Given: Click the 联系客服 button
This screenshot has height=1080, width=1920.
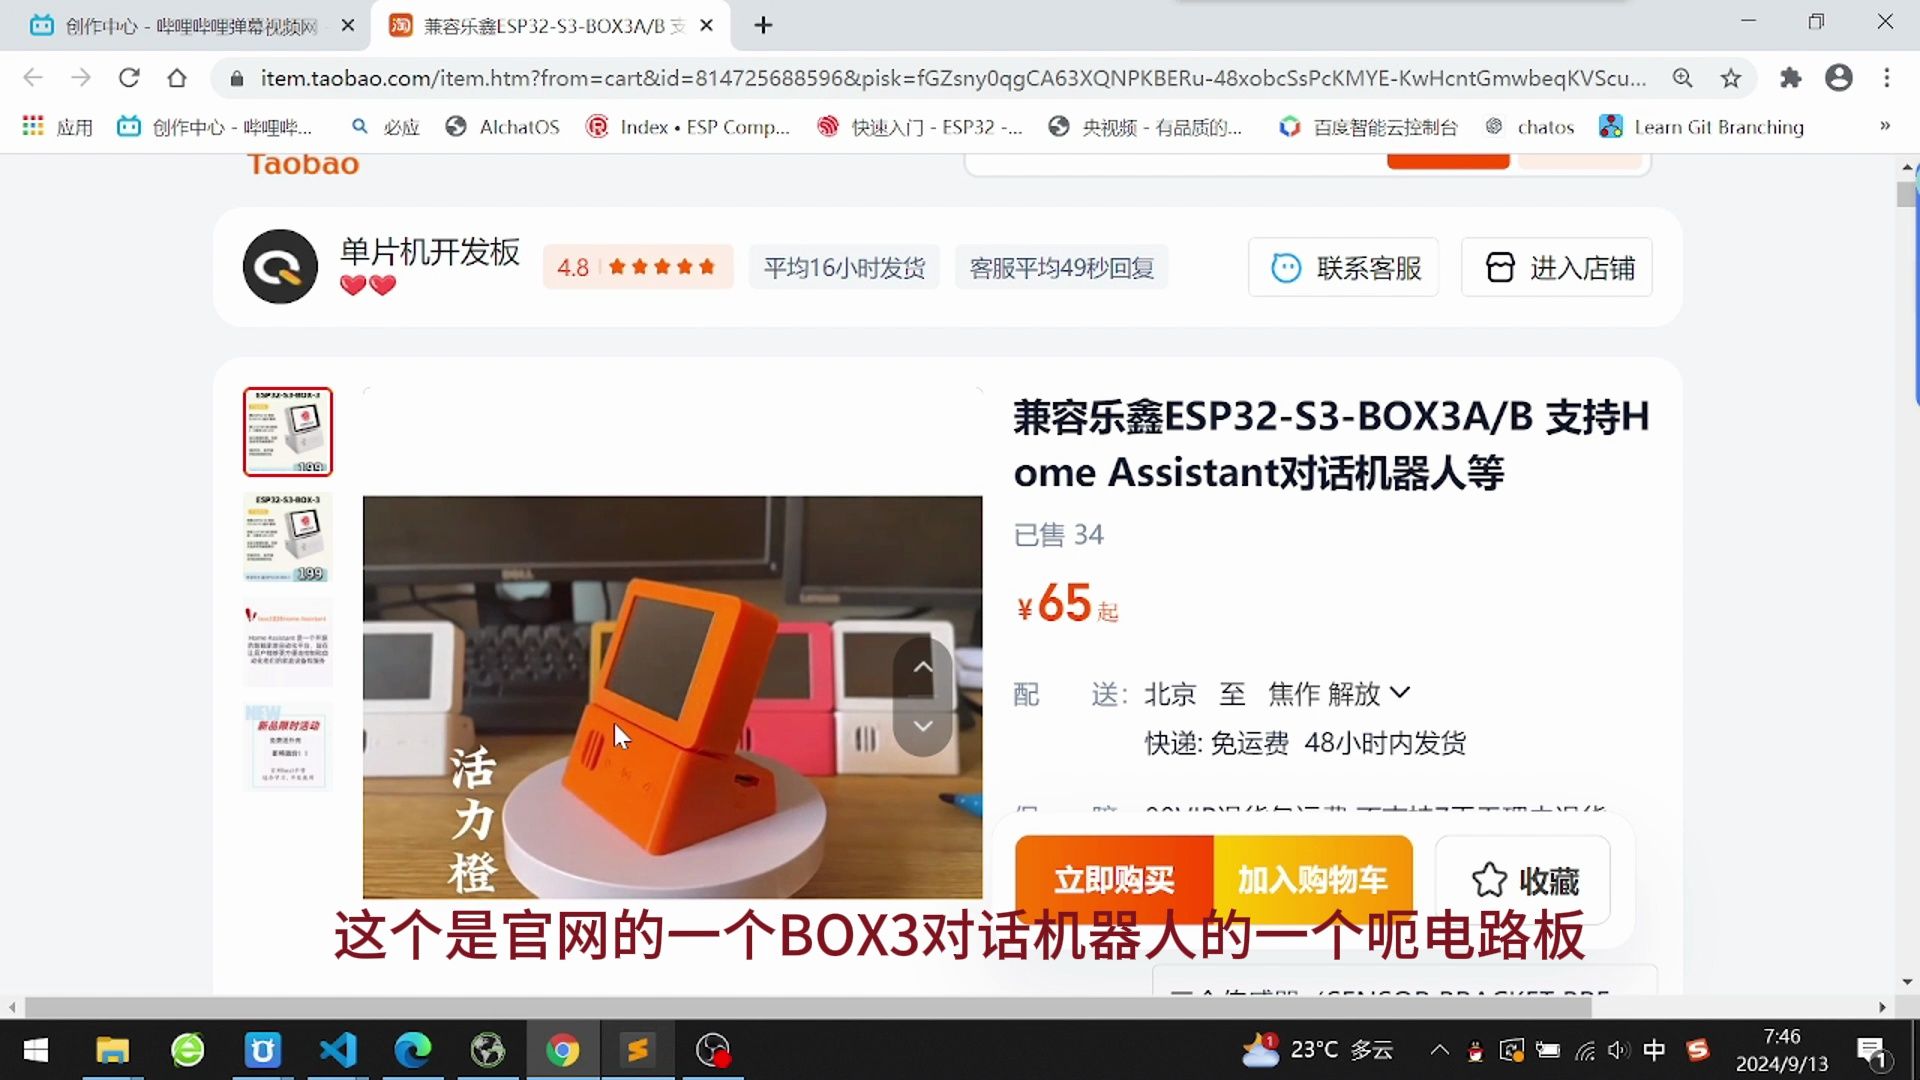Looking at the screenshot, I should tap(1344, 267).
